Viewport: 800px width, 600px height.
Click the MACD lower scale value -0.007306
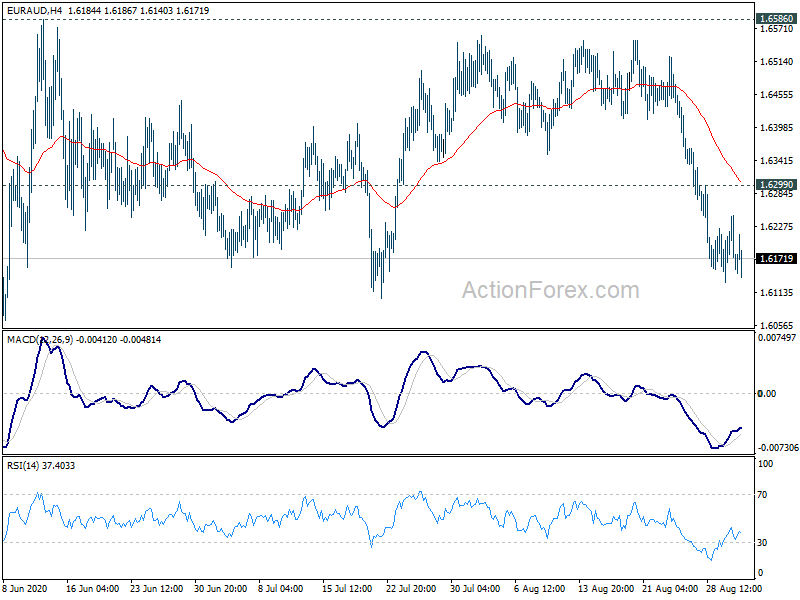(x=778, y=447)
